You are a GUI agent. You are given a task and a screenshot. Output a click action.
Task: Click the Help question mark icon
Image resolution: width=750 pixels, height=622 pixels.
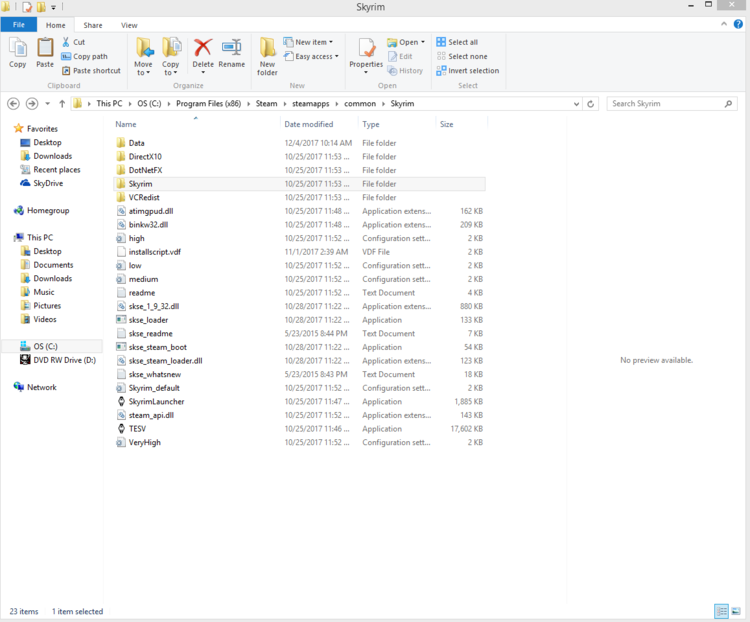point(738,24)
